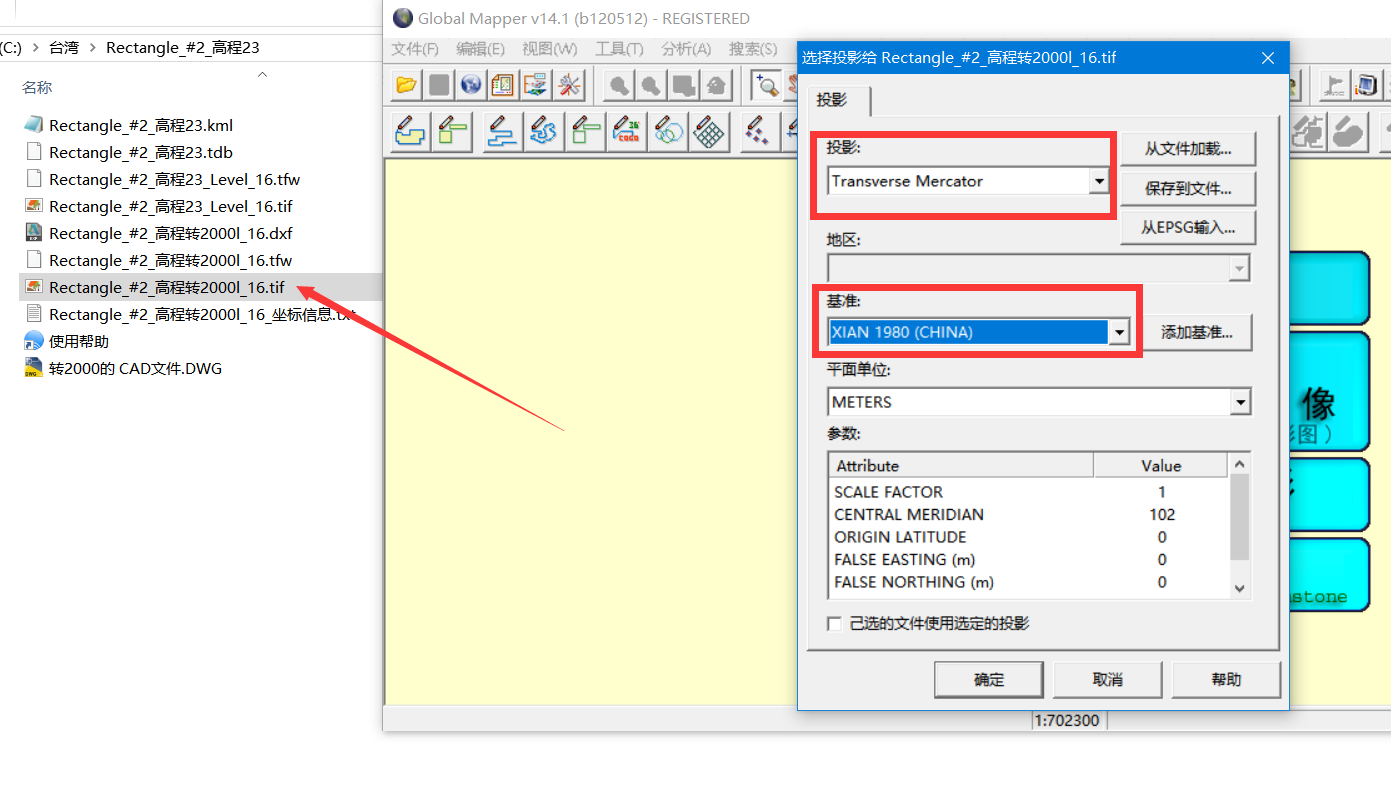Open the 分析(A) menu

click(686, 49)
